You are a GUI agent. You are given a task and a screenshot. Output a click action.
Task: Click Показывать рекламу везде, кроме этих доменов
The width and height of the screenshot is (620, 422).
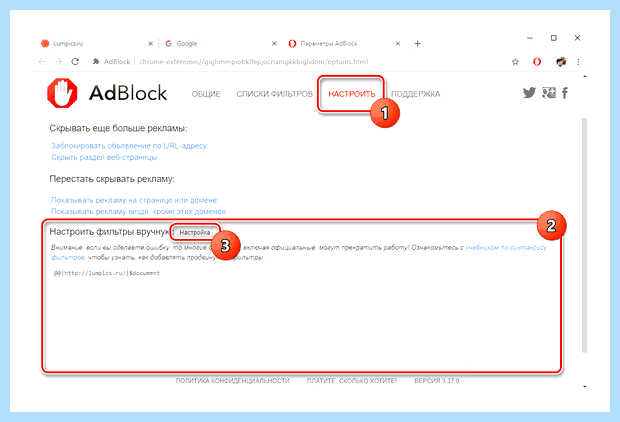coord(138,212)
